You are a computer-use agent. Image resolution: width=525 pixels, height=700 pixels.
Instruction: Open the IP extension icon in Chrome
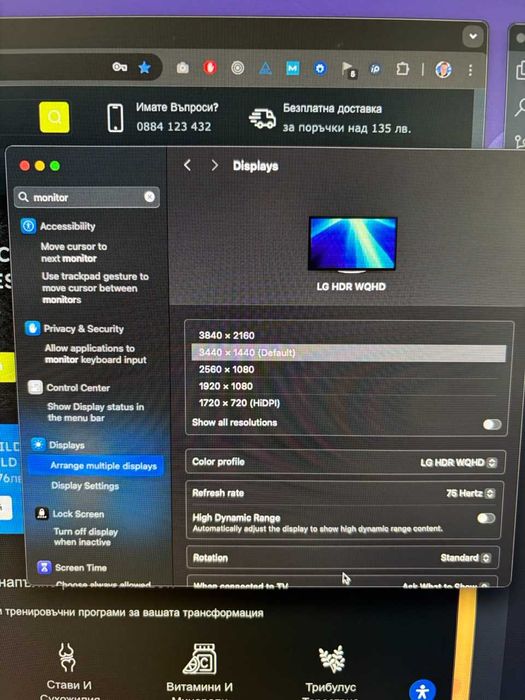coord(375,69)
